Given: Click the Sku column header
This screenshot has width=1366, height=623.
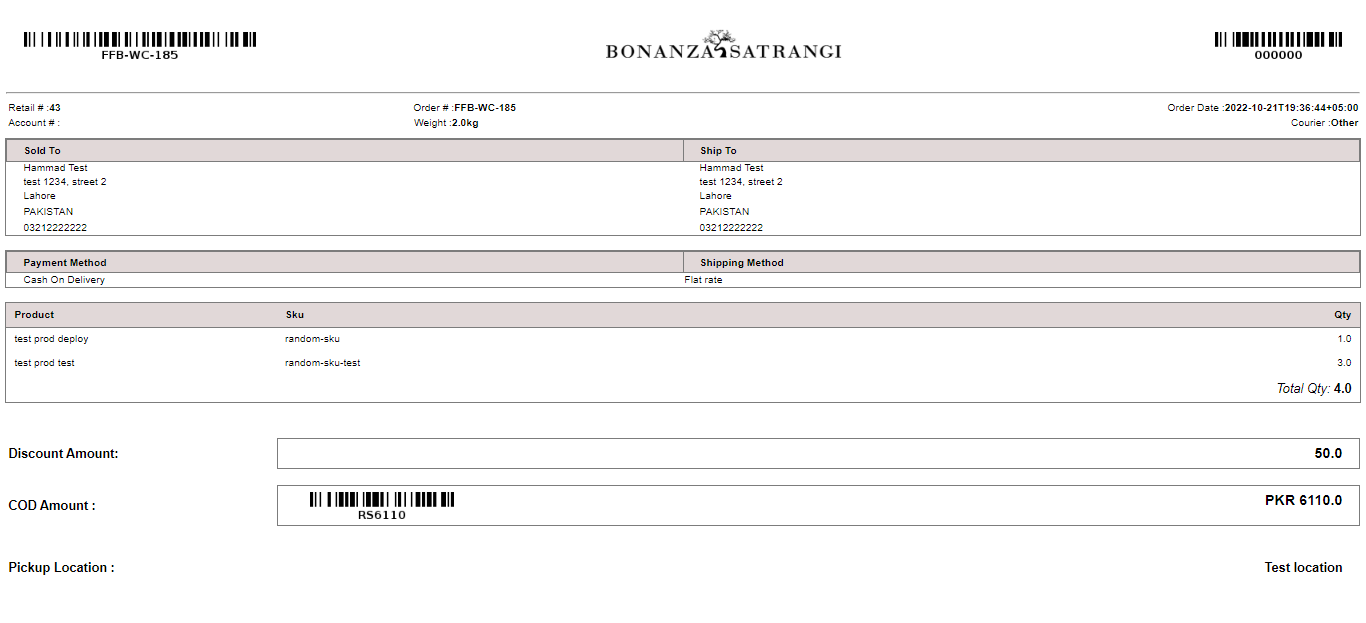Looking at the screenshot, I should (294, 315).
